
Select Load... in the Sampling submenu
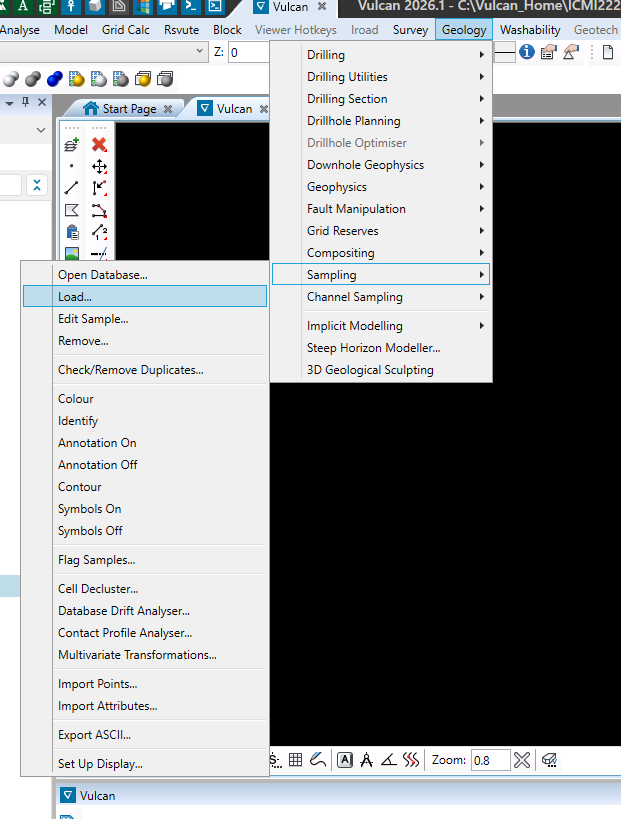click(x=145, y=296)
